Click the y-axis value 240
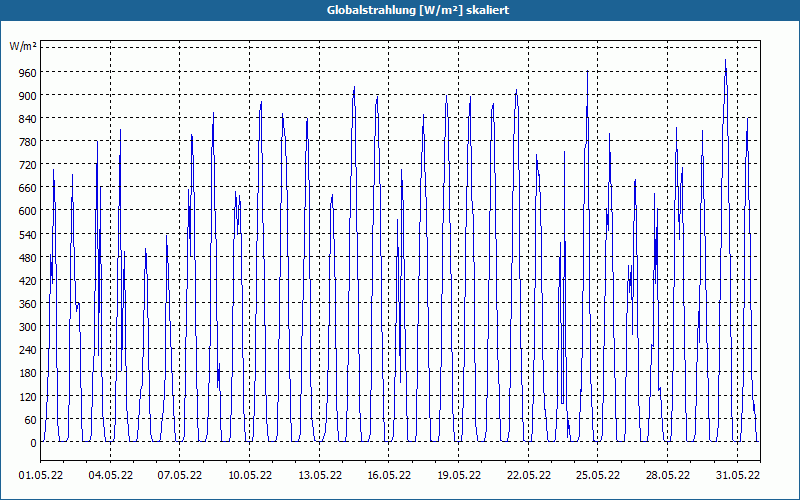The width and height of the screenshot is (800, 500). point(28,350)
